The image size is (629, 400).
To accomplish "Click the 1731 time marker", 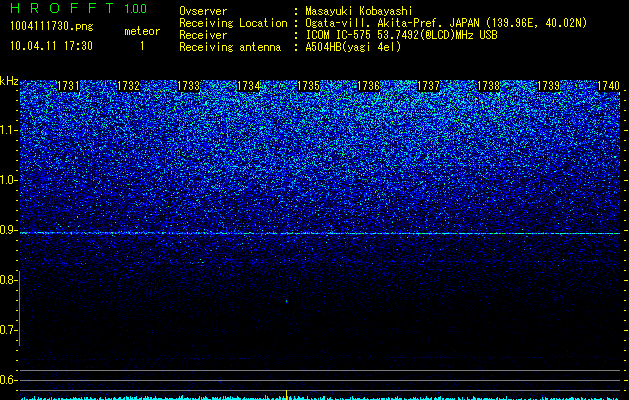I will click(68, 86).
